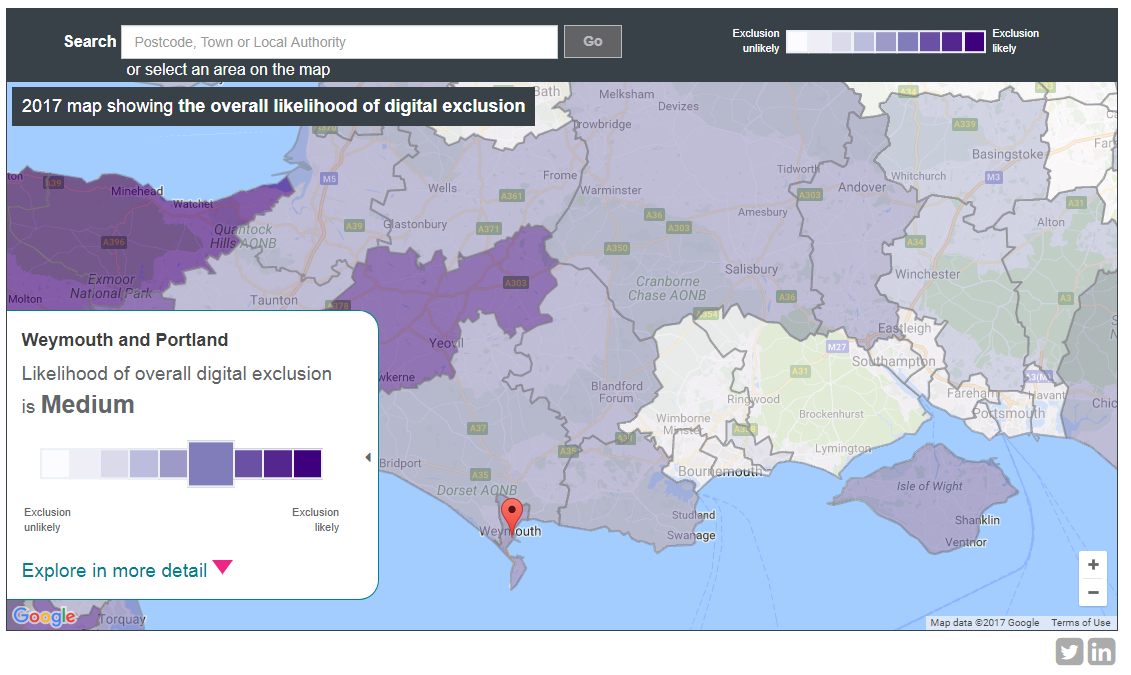Open the Explore in more detail link
1131x675 pixels.
click(x=113, y=570)
